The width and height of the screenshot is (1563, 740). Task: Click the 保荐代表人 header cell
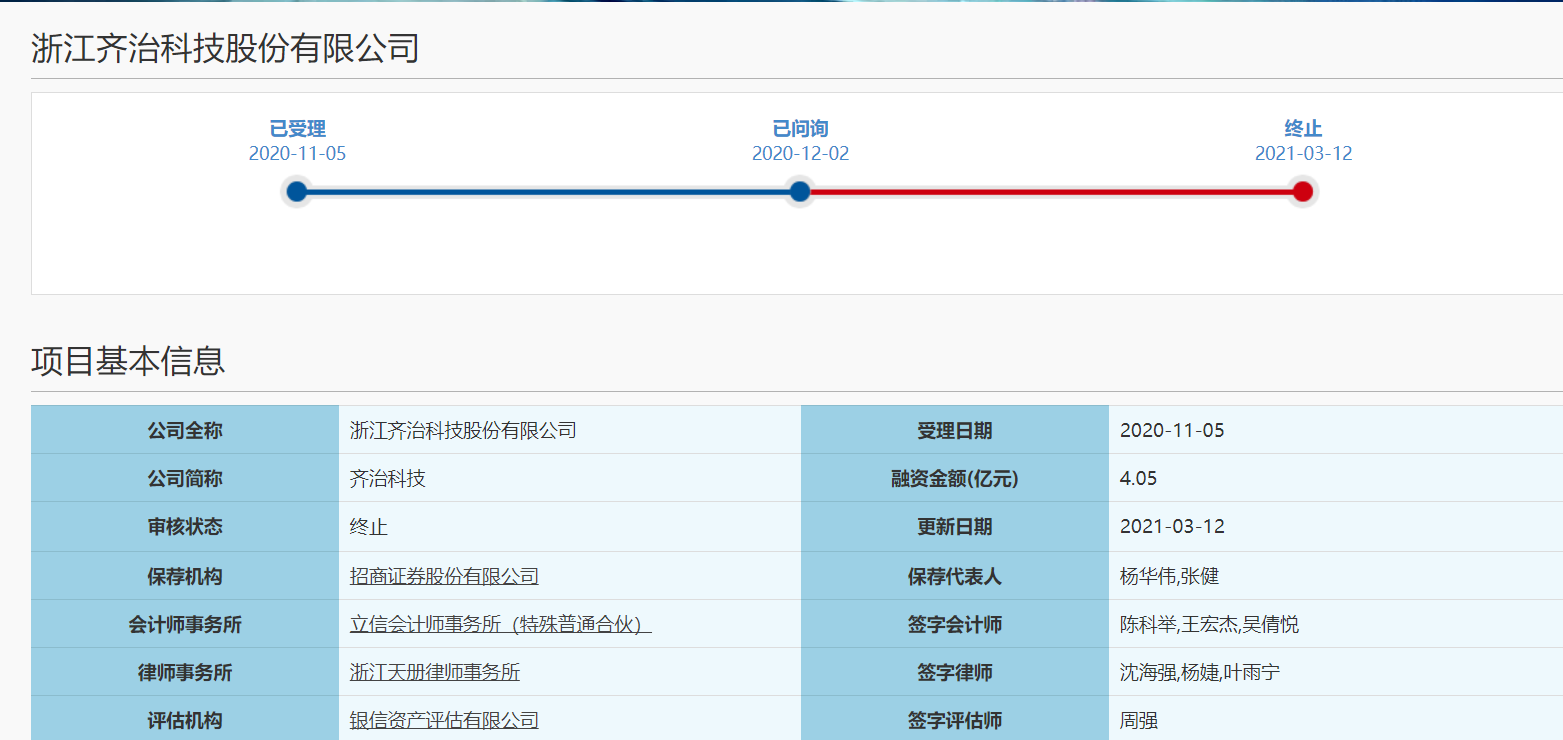pyautogui.click(x=955, y=576)
